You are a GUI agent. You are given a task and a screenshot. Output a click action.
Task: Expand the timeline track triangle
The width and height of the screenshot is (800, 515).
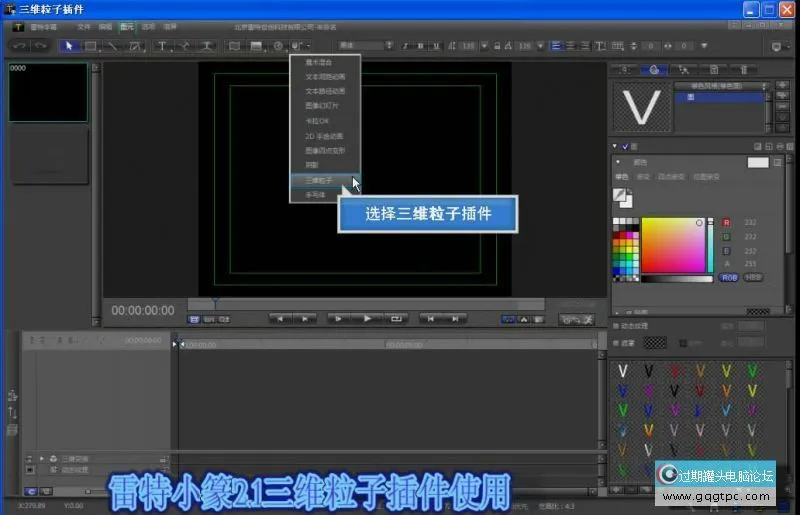42,458
